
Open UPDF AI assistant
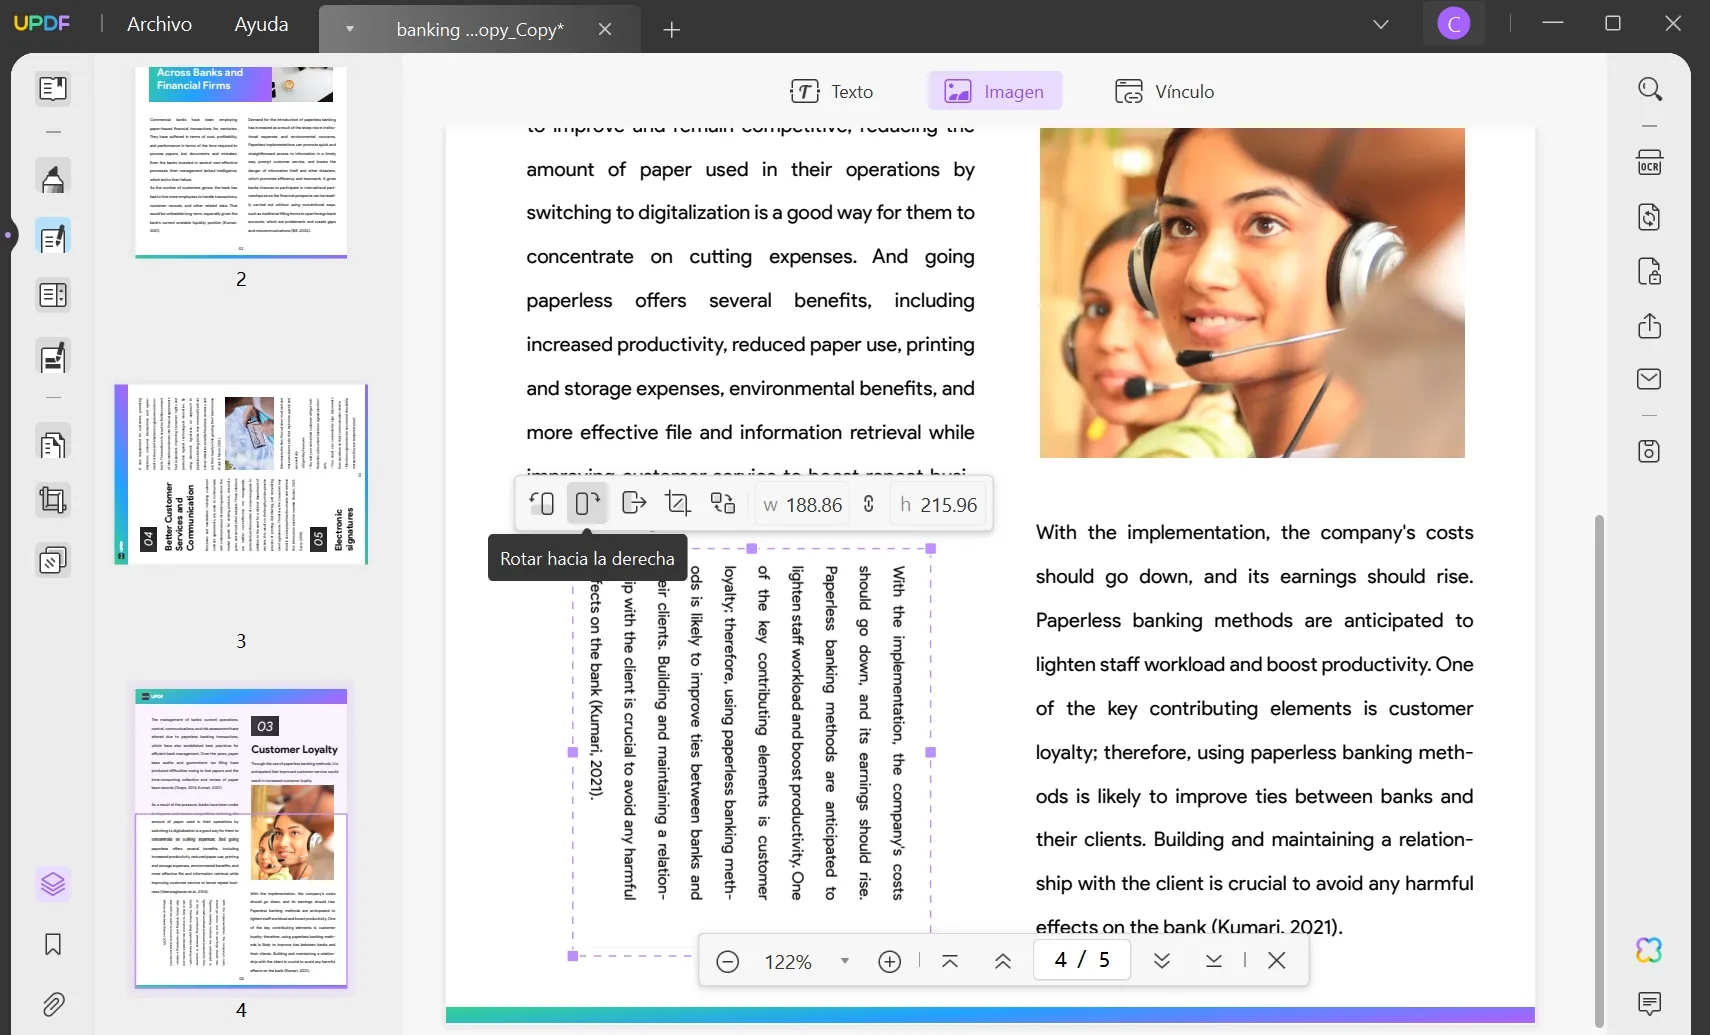[1650, 949]
